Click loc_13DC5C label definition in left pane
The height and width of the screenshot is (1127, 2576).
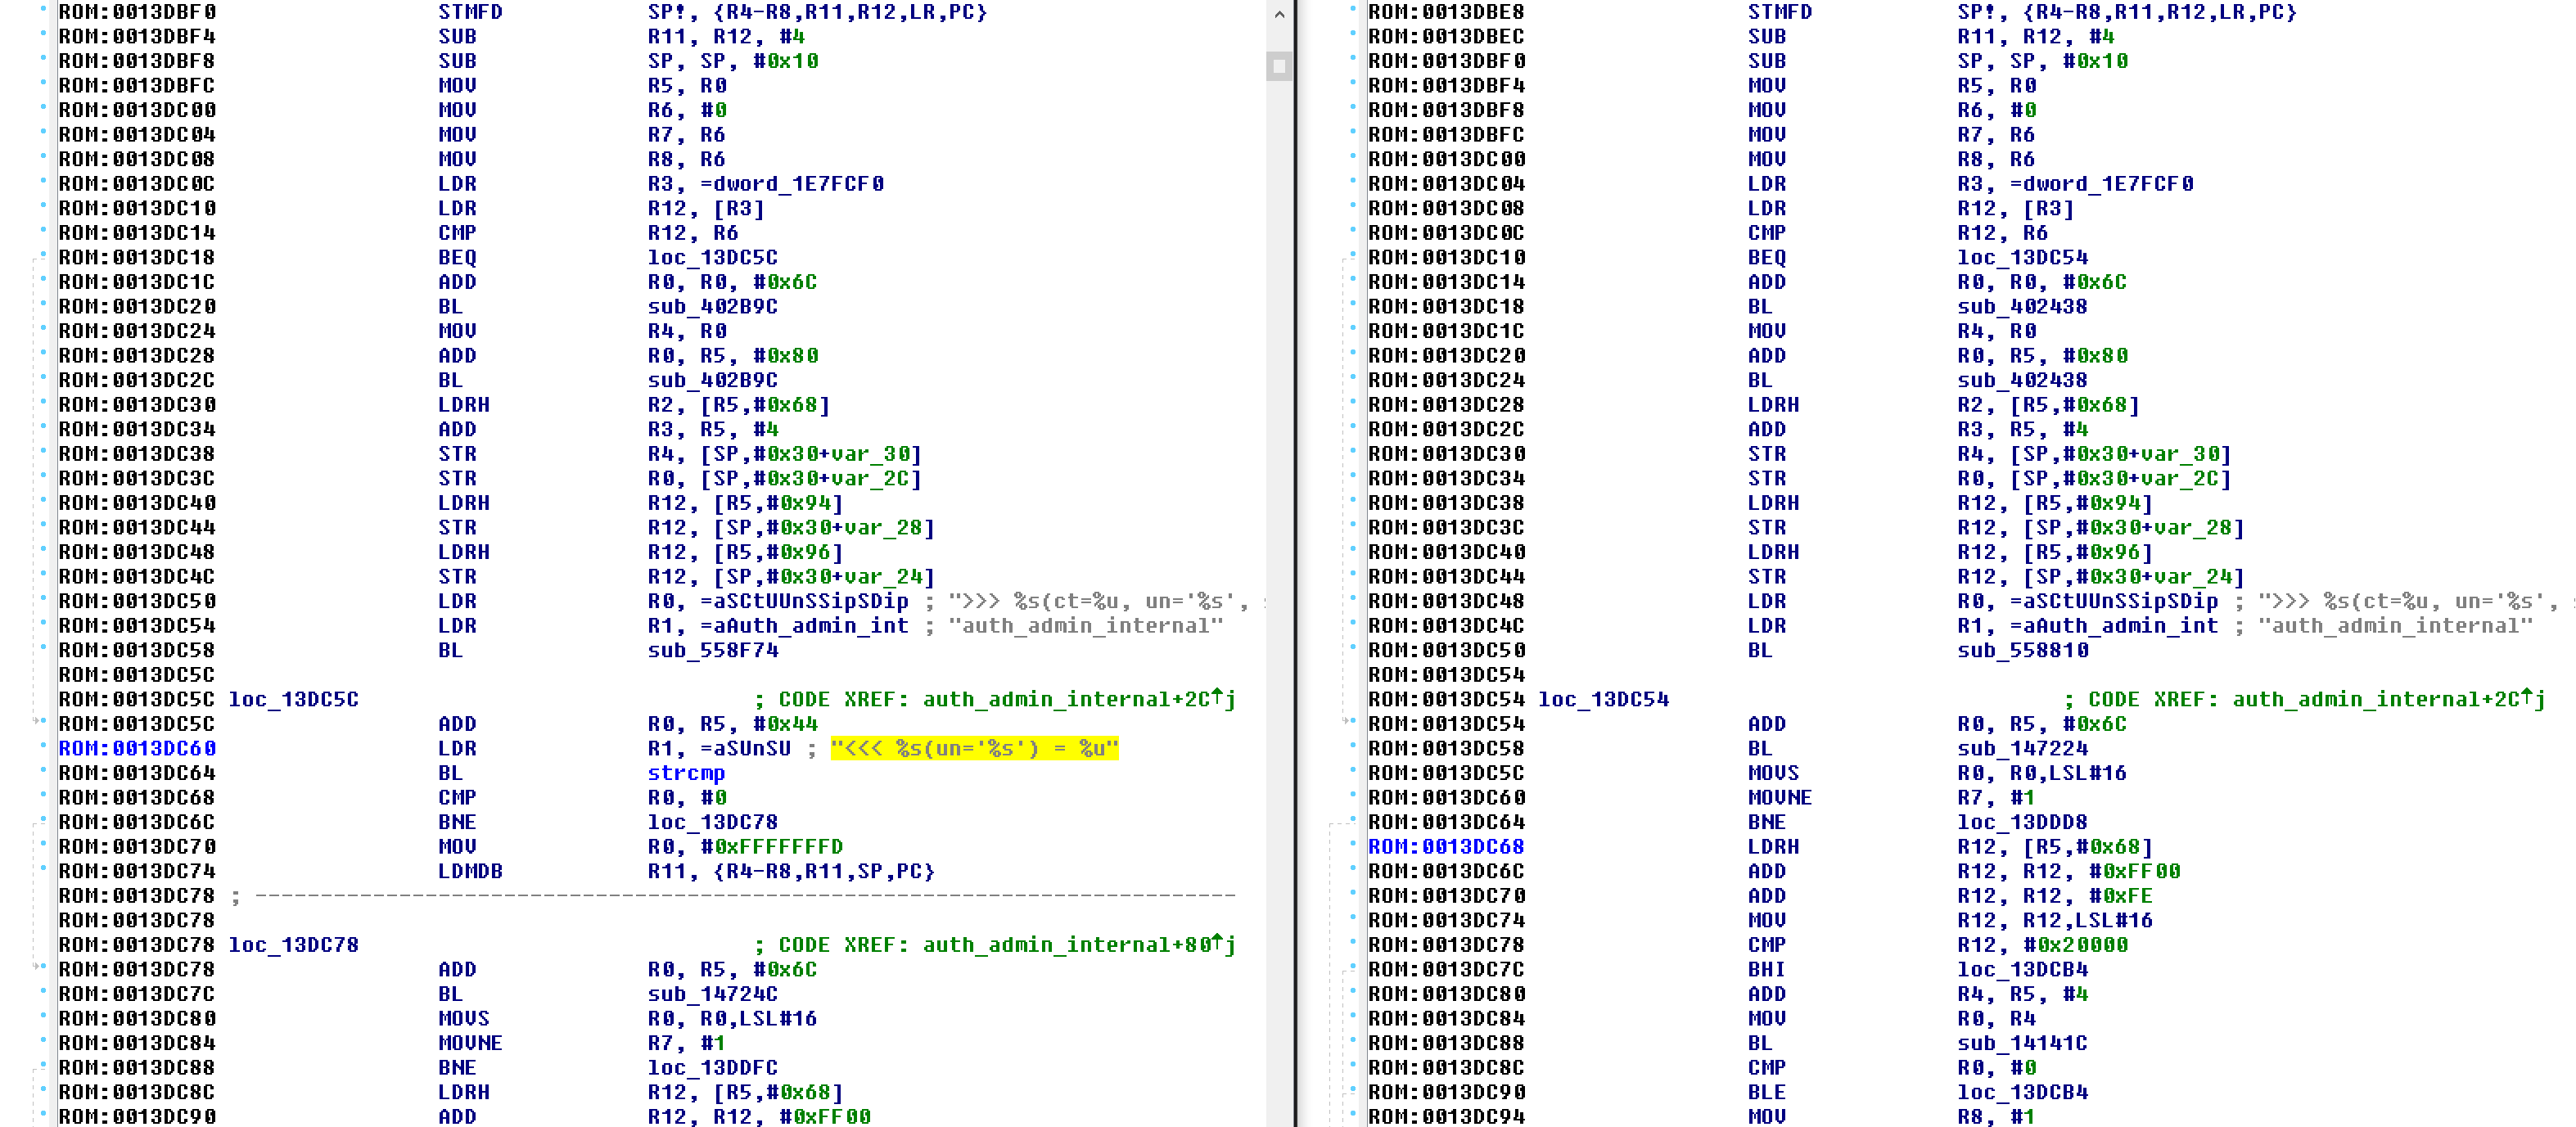293,699
